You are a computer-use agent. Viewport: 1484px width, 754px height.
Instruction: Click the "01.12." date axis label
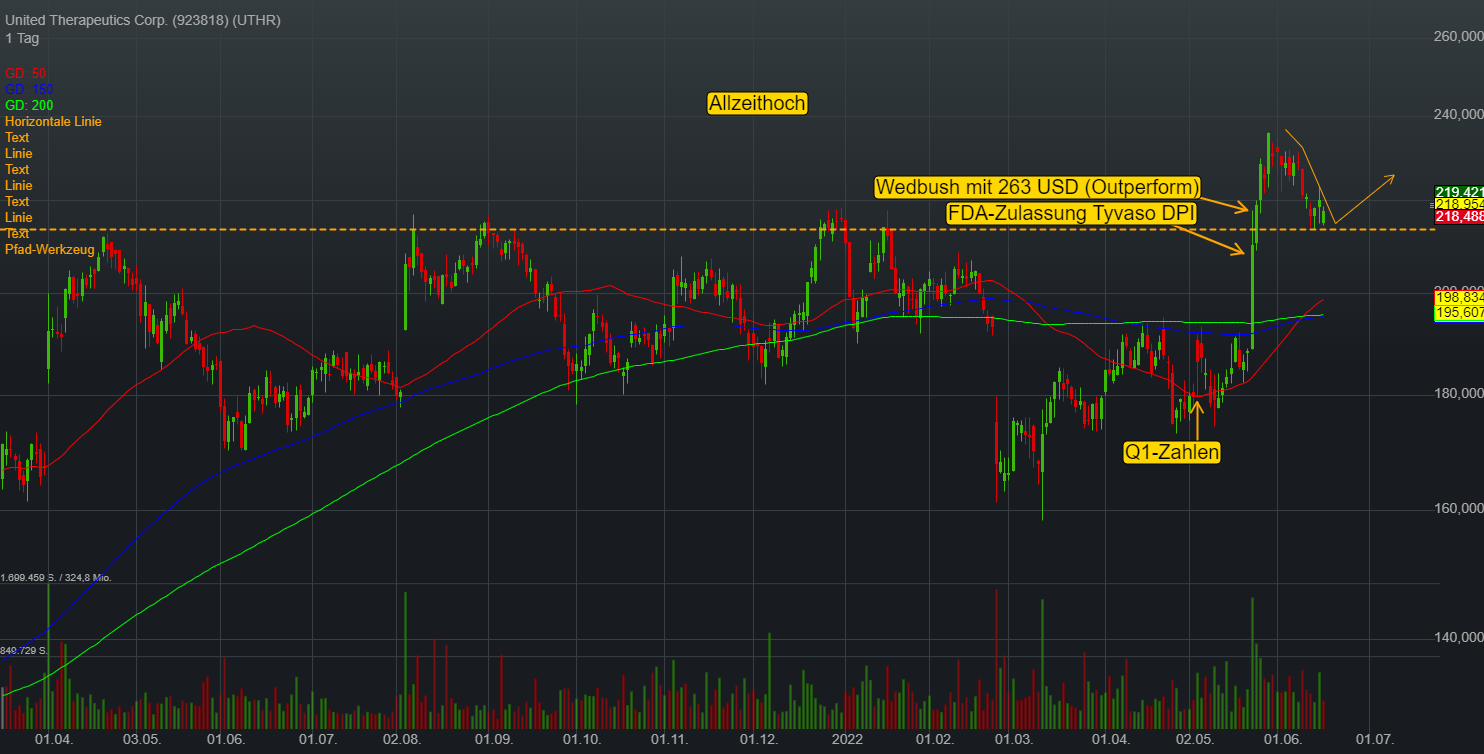(x=759, y=739)
